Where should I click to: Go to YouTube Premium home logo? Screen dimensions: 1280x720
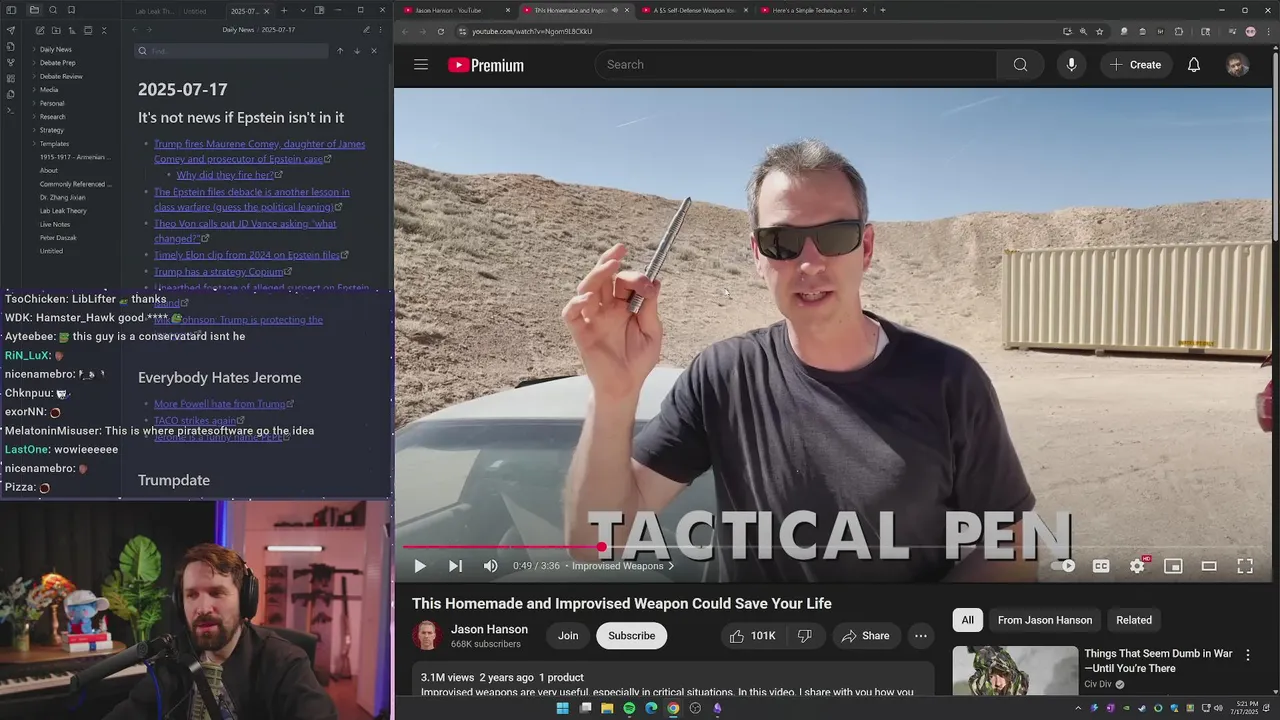486,65
